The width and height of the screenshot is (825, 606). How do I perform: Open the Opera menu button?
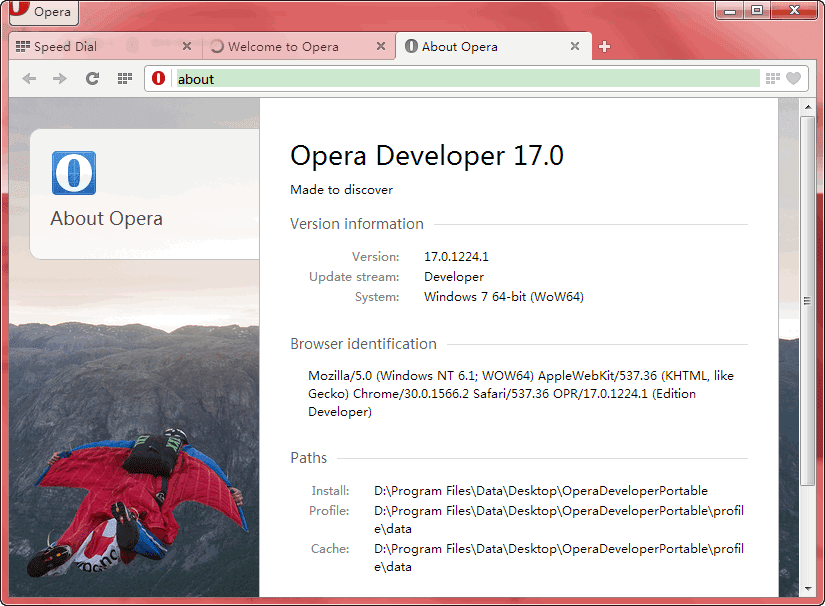pyautogui.click(x=42, y=12)
